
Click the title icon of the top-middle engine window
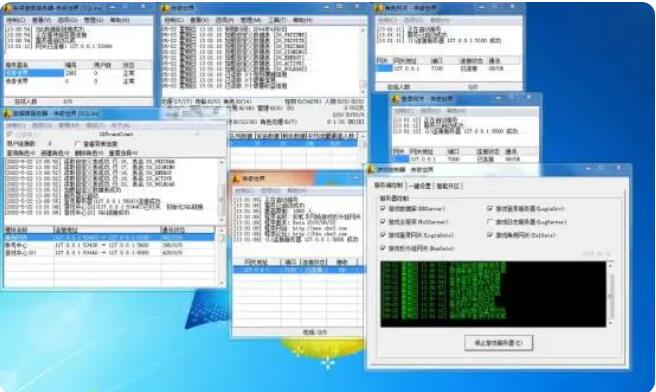(x=166, y=8)
